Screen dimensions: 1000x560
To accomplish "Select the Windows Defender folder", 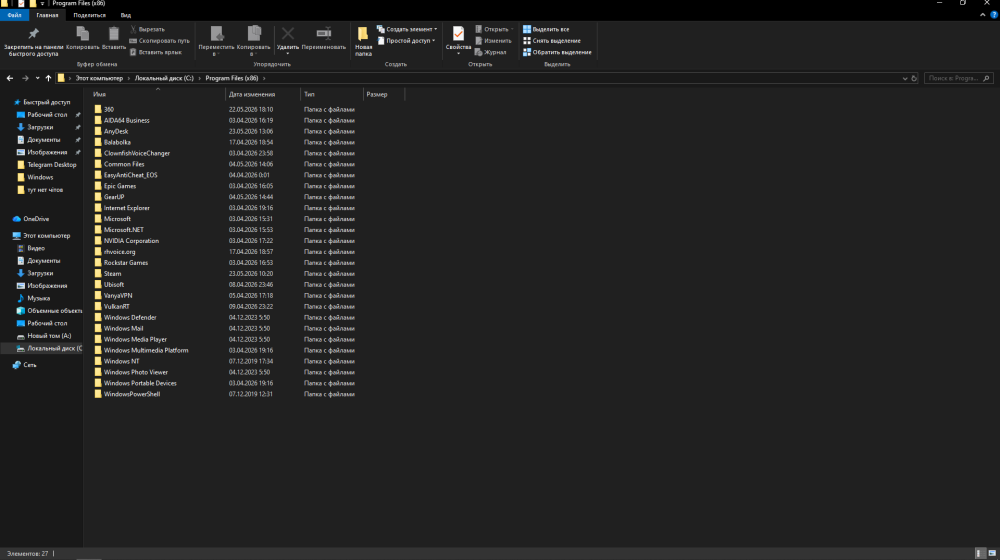I will coord(130,318).
